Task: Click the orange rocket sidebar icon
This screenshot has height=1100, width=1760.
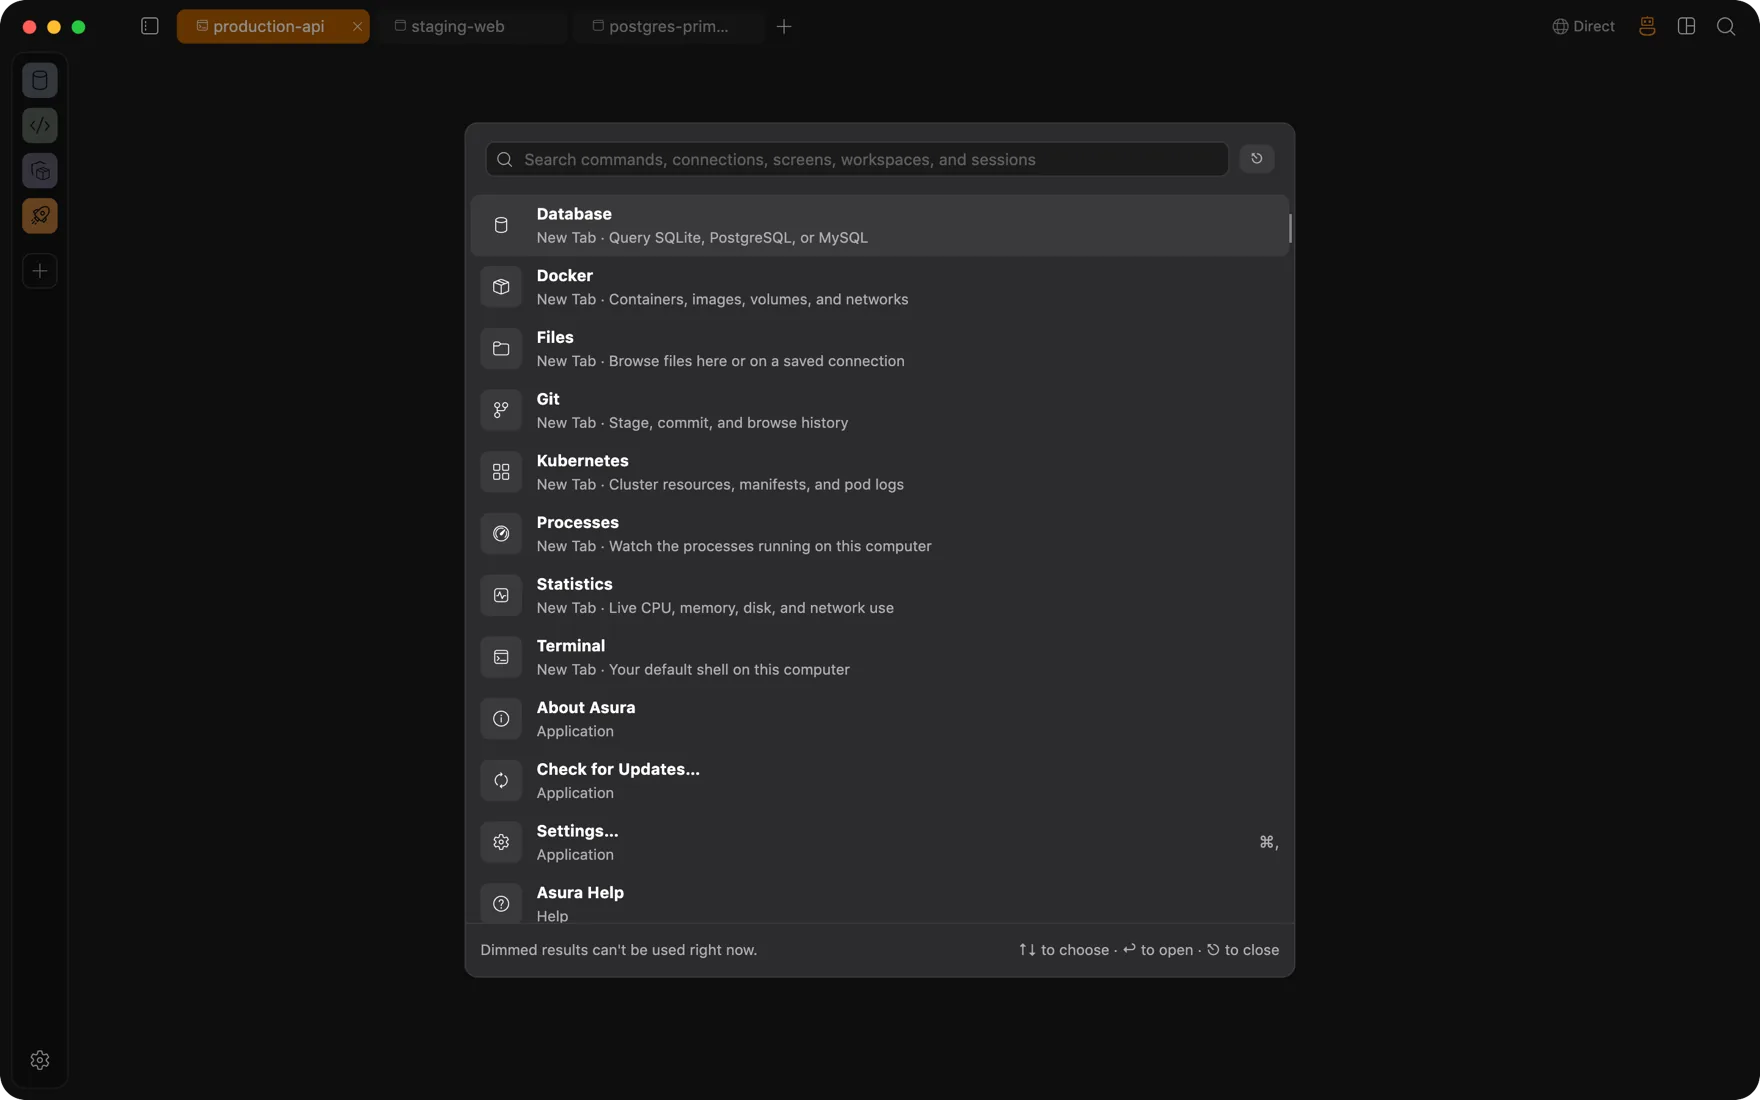Action: tap(40, 216)
